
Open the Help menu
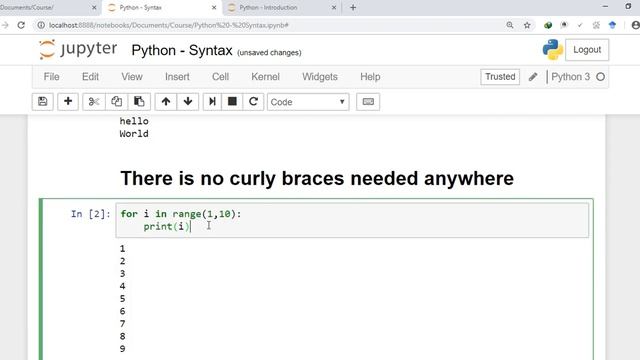point(370,77)
